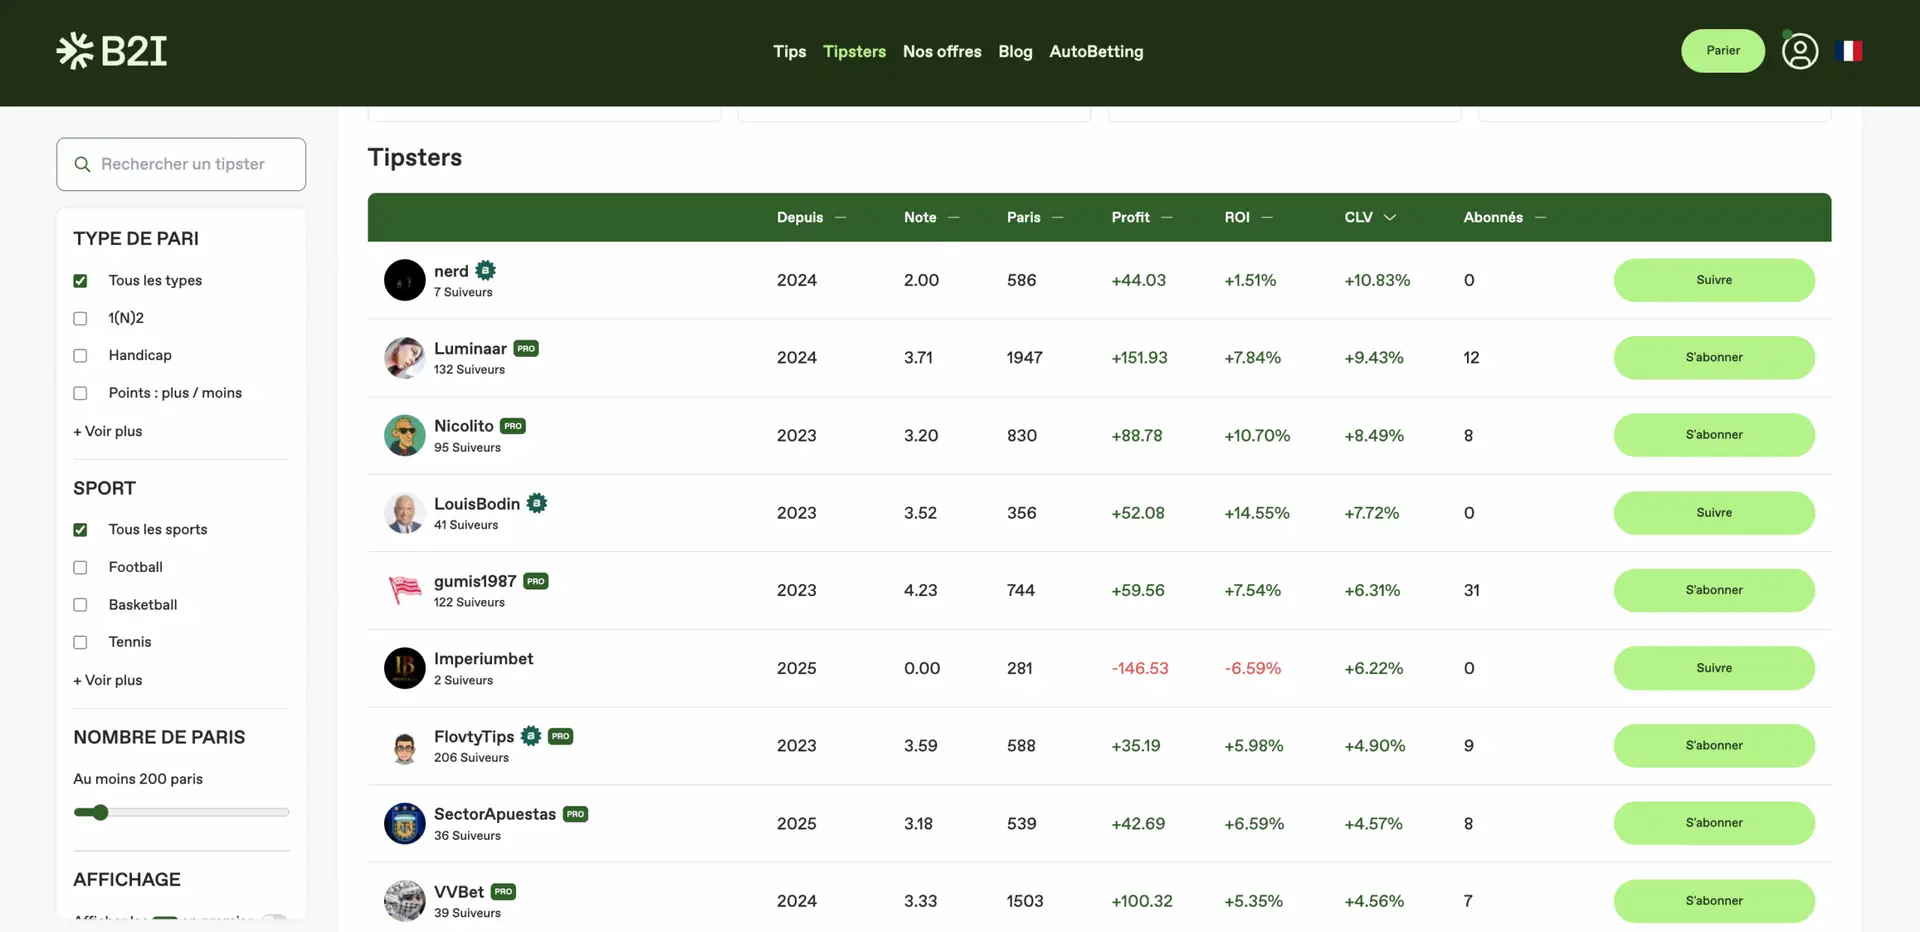Image resolution: width=1920 pixels, height=932 pixels.
Task: Click the French flag language icon
Action: pos(1849,51)
